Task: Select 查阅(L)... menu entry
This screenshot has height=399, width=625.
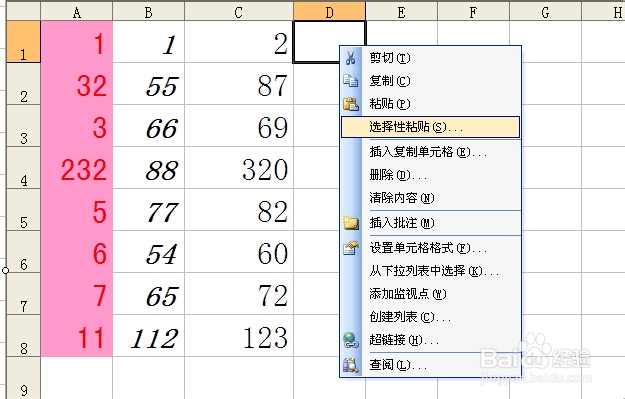Action: 430,365
